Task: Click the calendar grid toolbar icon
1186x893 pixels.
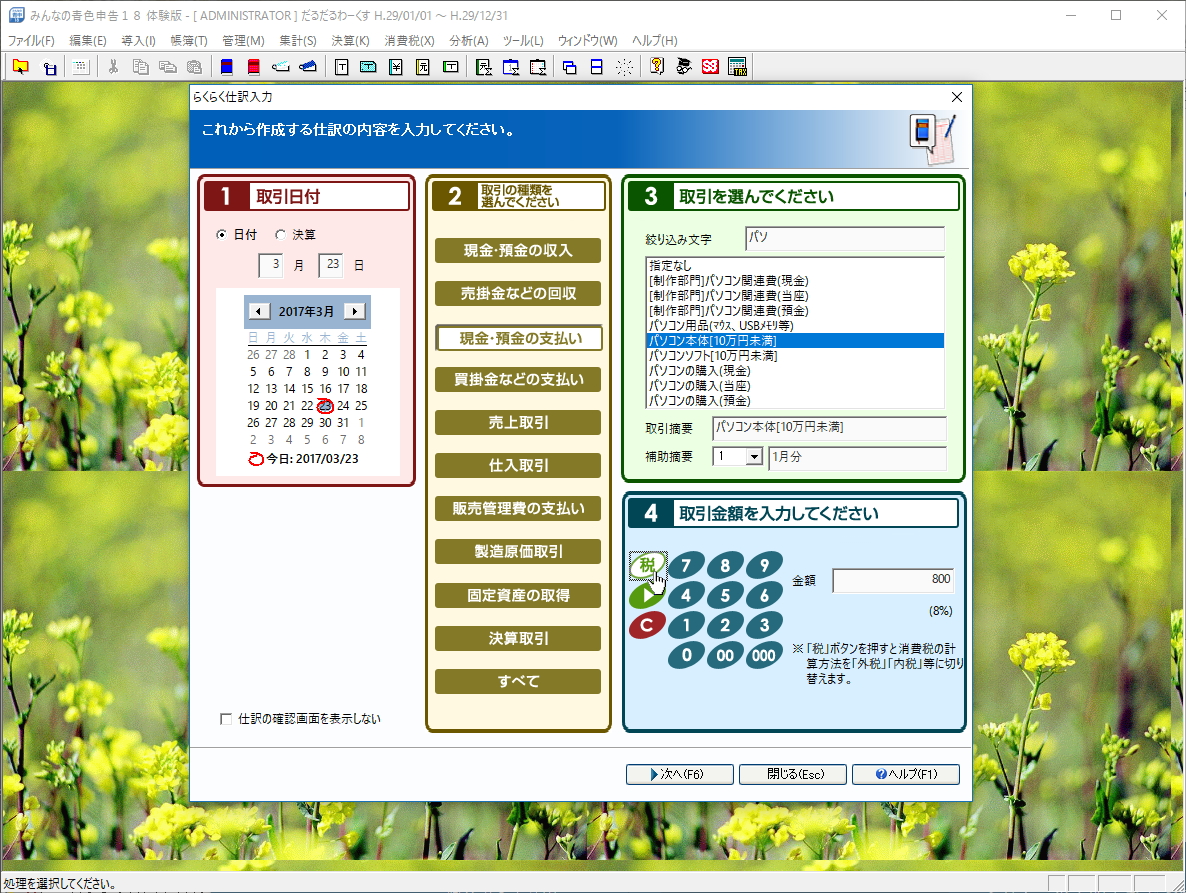Action: (80, 67)
